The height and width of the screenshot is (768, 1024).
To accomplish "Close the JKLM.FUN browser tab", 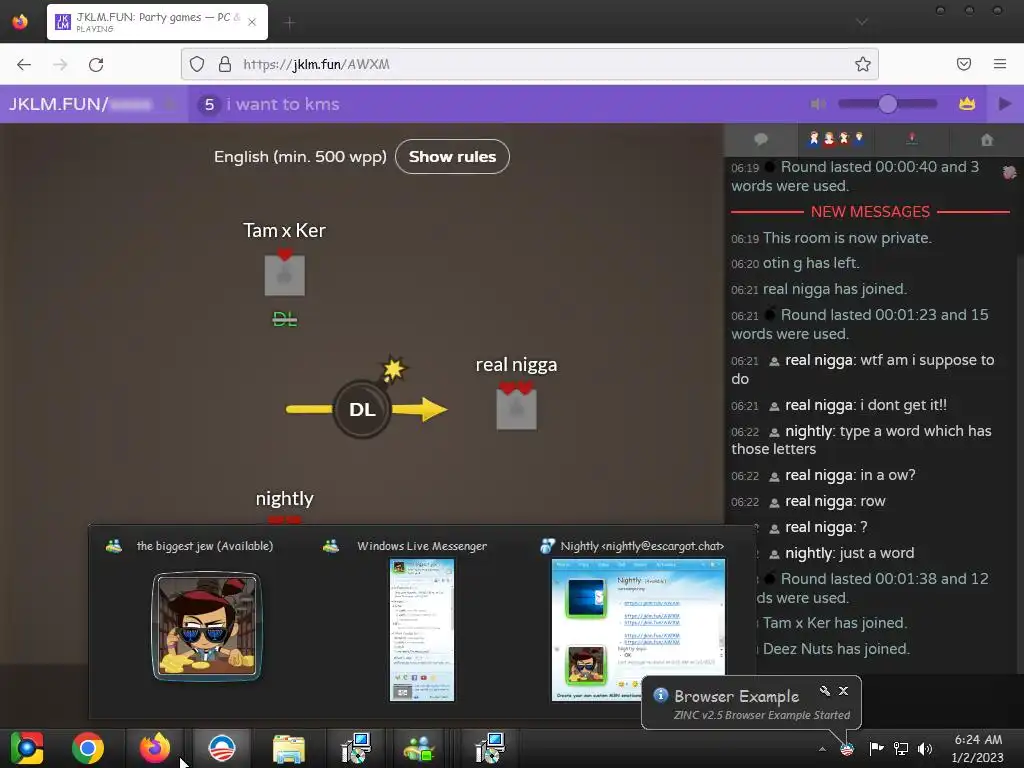I will [252, 22].
